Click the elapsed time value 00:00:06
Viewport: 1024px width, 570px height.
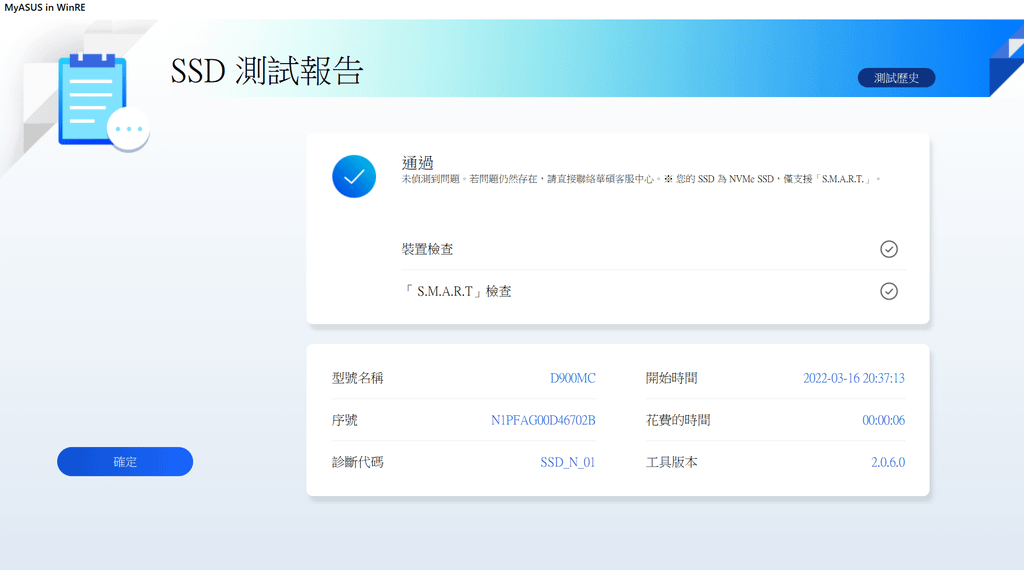pyautogui.click(x=884, y=420)
